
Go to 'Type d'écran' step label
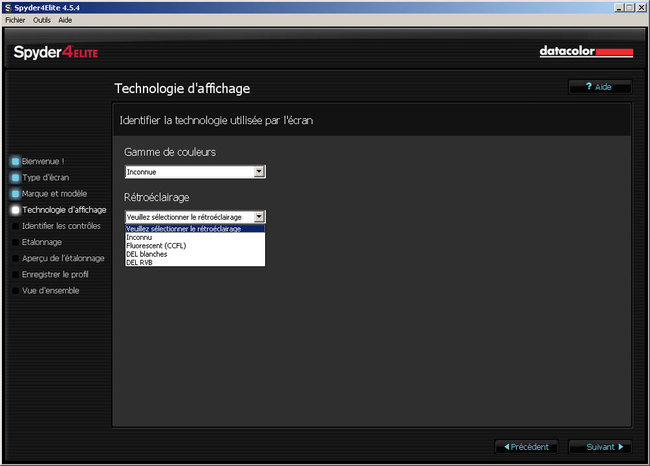(x=46, y=177)
